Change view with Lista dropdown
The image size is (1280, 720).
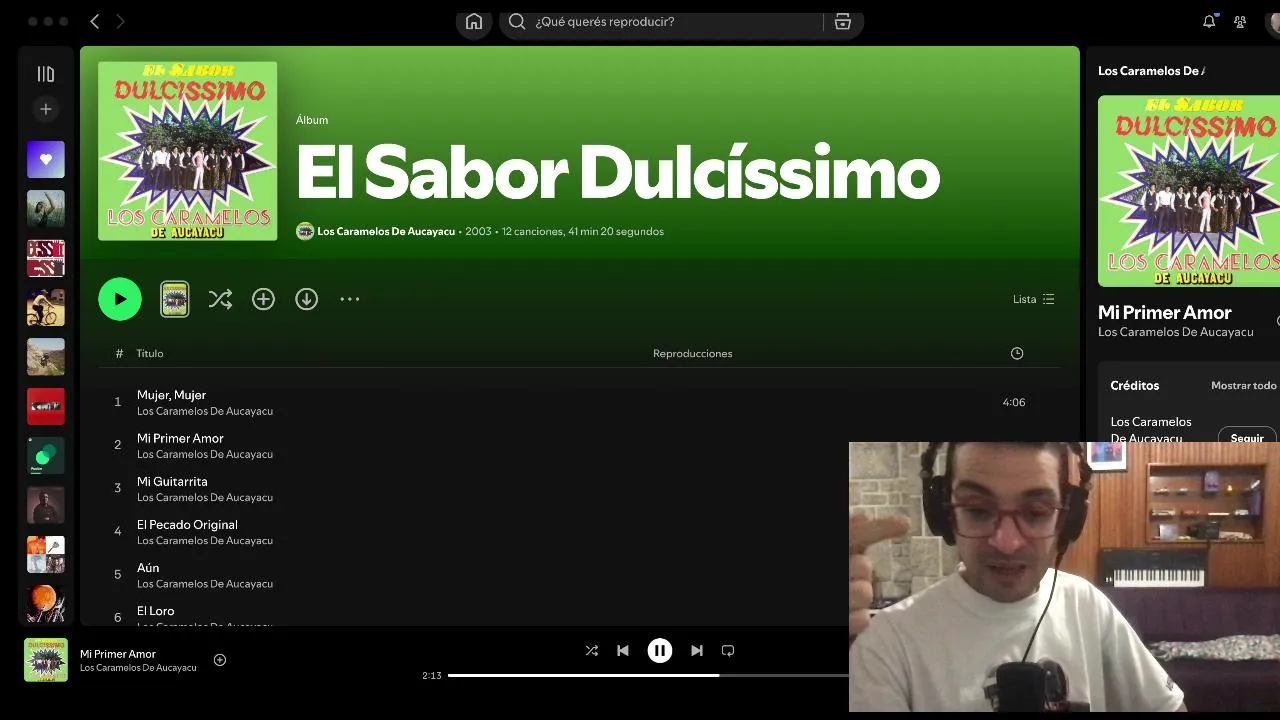(1033, 299)
